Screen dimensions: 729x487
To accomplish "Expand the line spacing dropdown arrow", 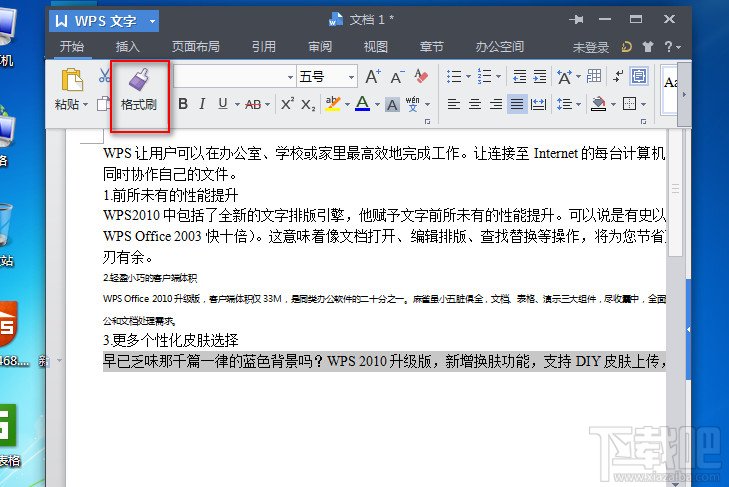I will click(578, 104).
